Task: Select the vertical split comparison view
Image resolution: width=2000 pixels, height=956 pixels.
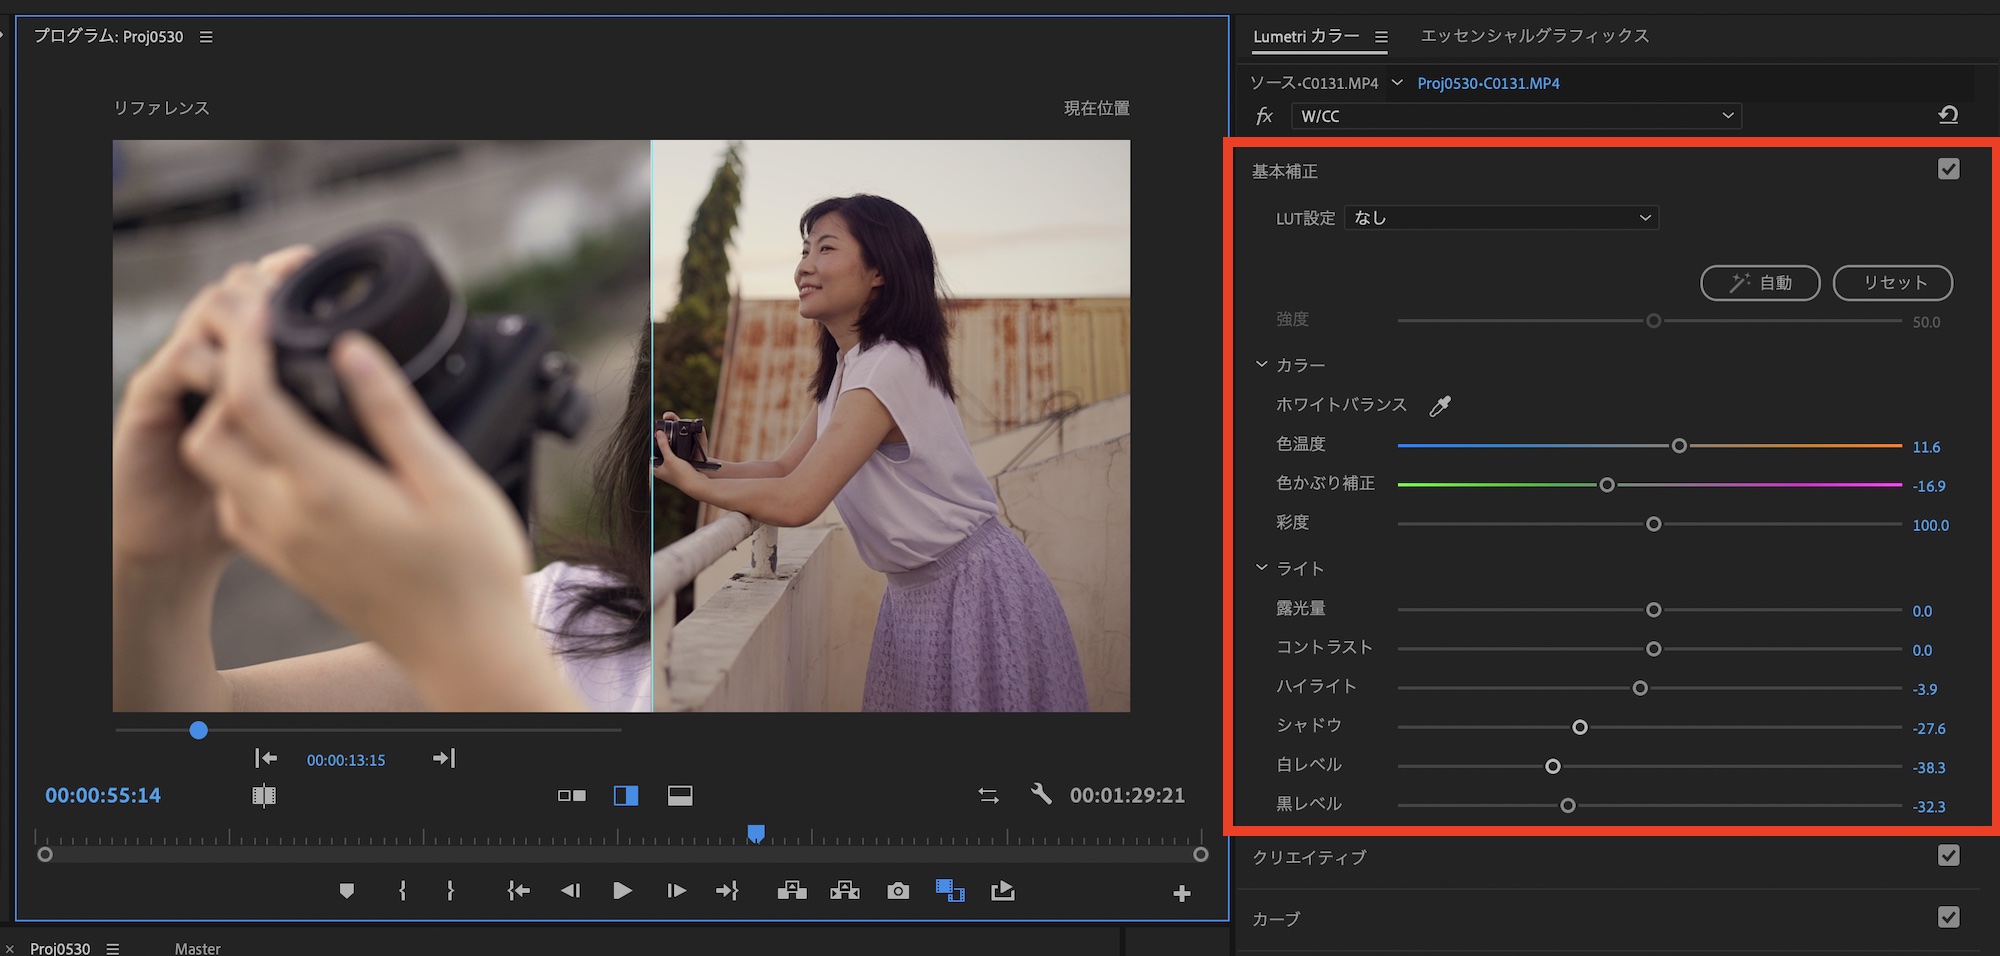Action: pyautogui.click(x=626, y=796)
